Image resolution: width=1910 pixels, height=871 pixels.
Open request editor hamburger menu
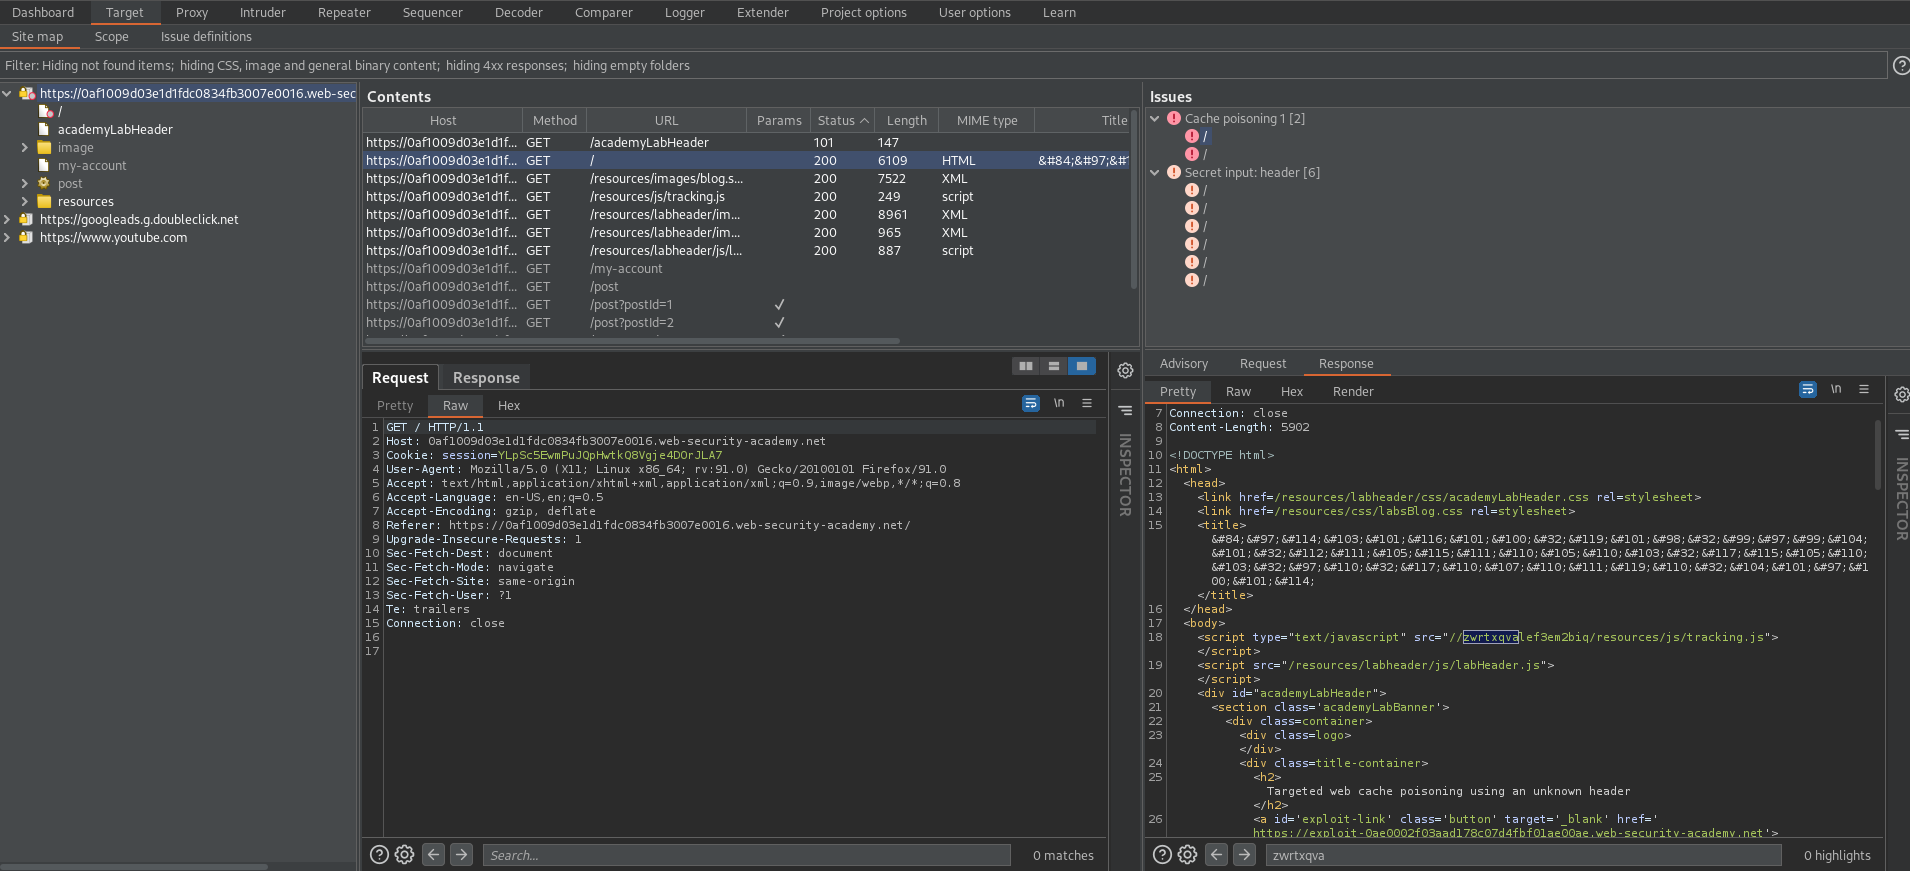(x=1087, y=404)
